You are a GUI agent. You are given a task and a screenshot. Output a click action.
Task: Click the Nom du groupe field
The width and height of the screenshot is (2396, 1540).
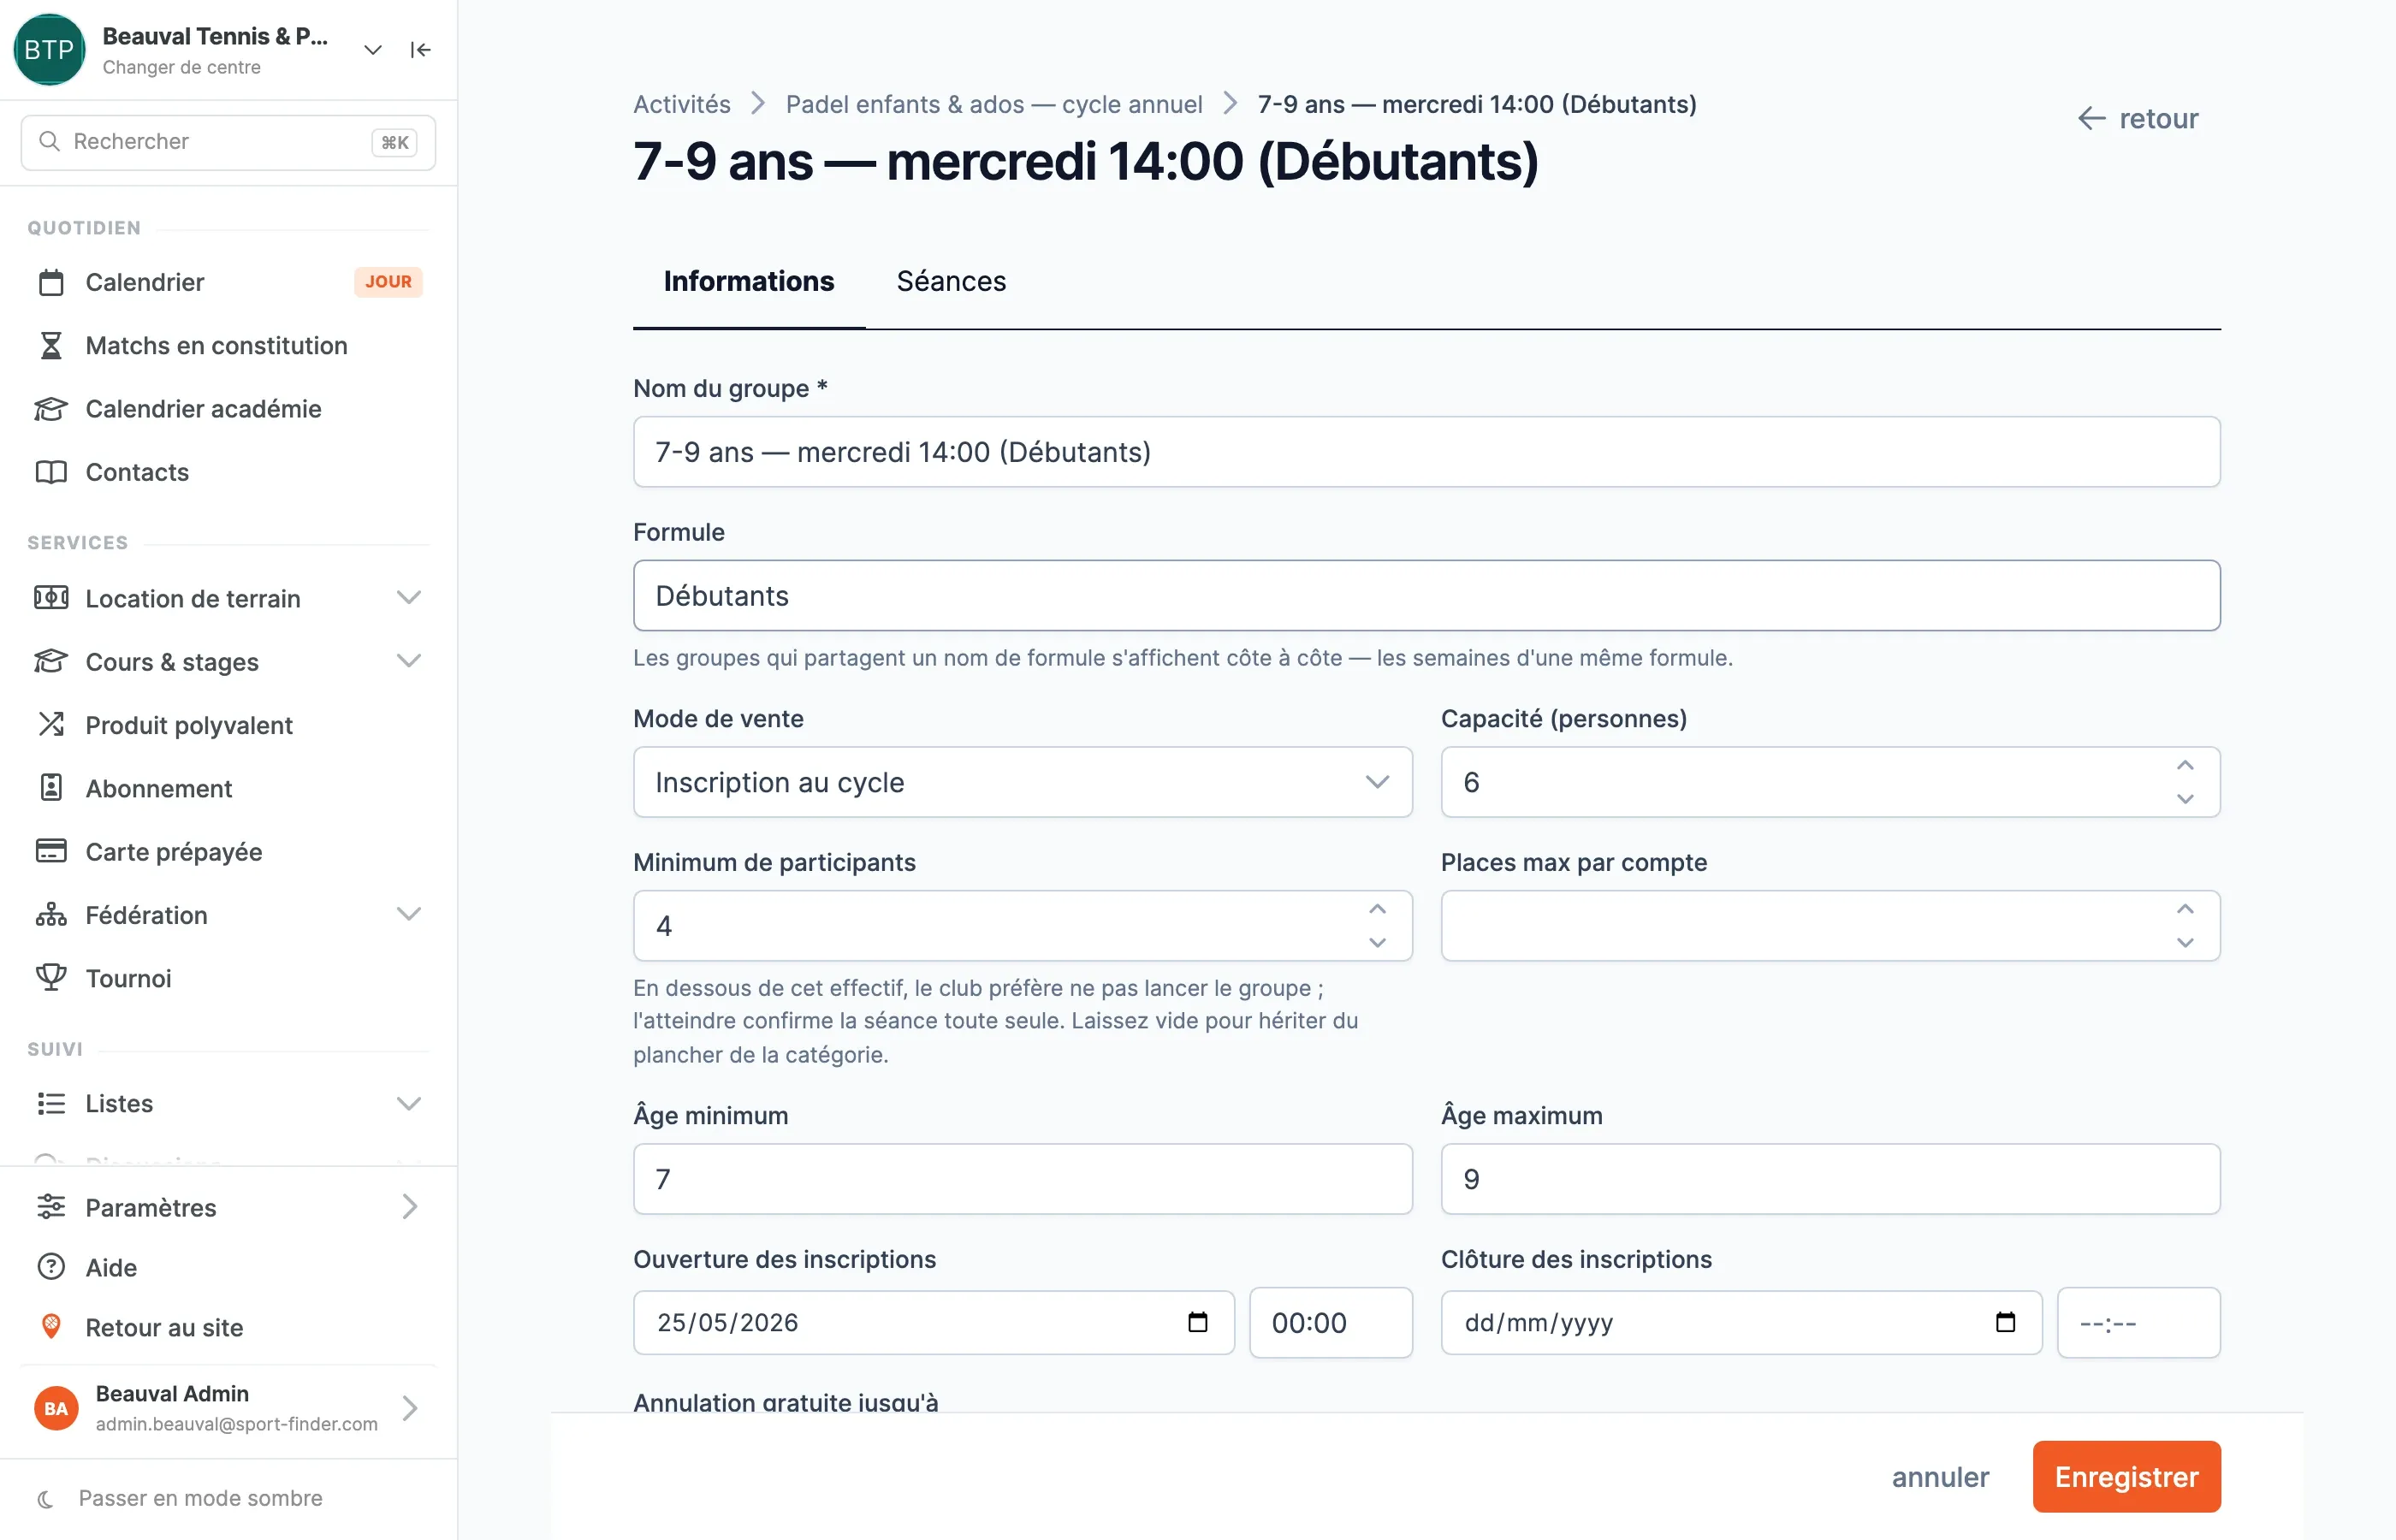[x=1426, y=452]
